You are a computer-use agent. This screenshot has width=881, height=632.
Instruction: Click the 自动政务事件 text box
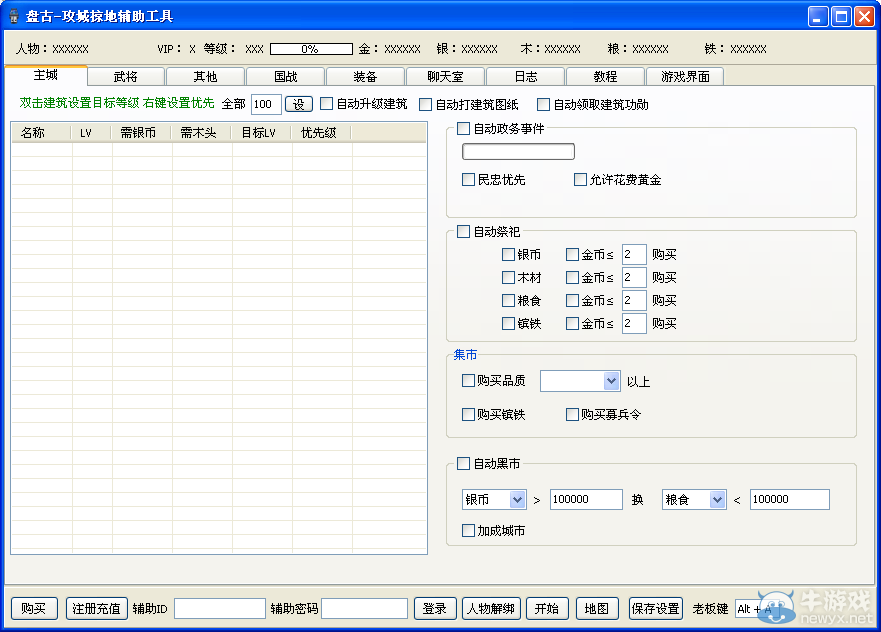(518, 151)
